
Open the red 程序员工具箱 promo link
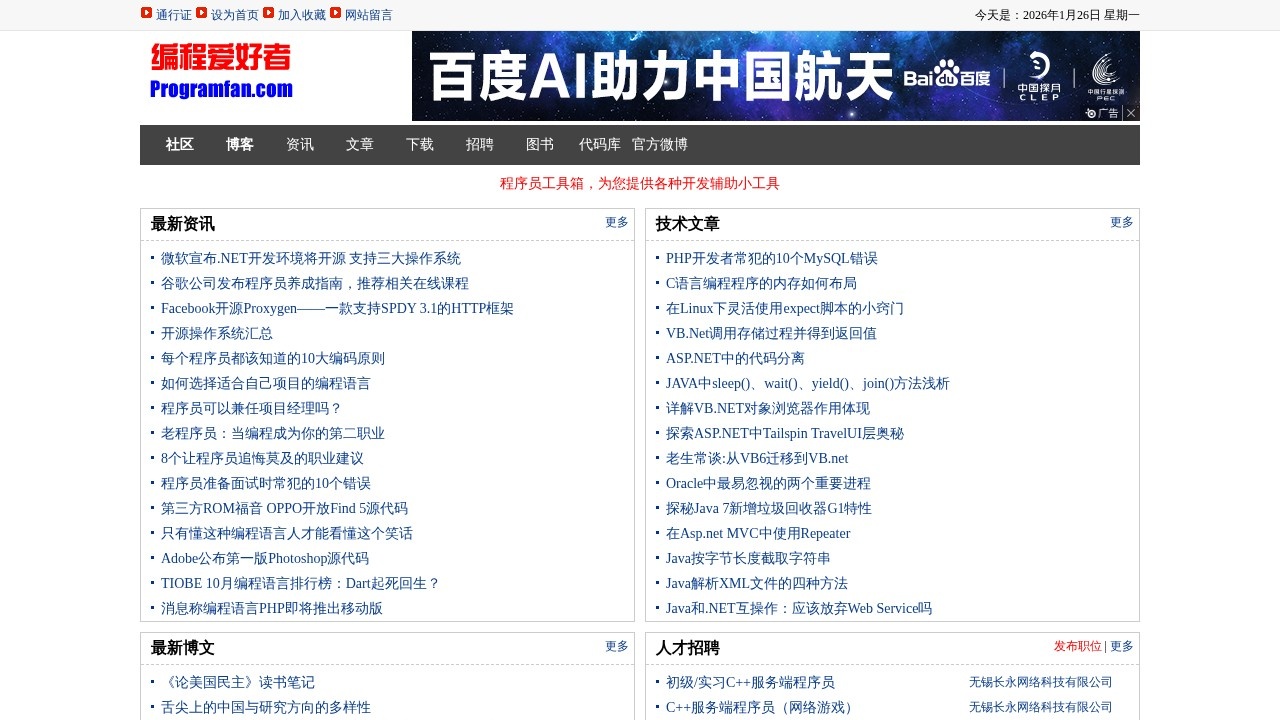(640, 184)
